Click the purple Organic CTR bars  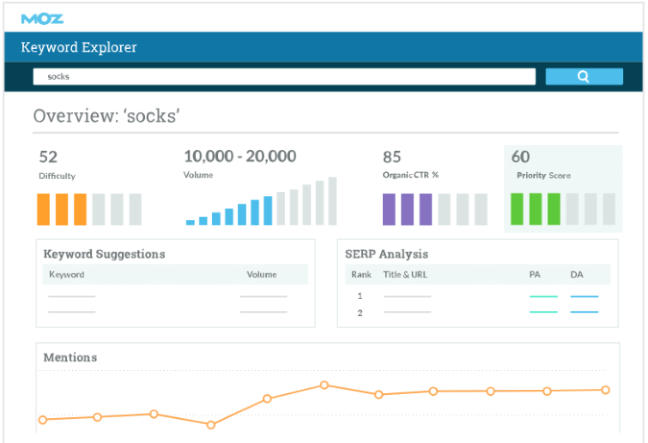tap(434, 208)
